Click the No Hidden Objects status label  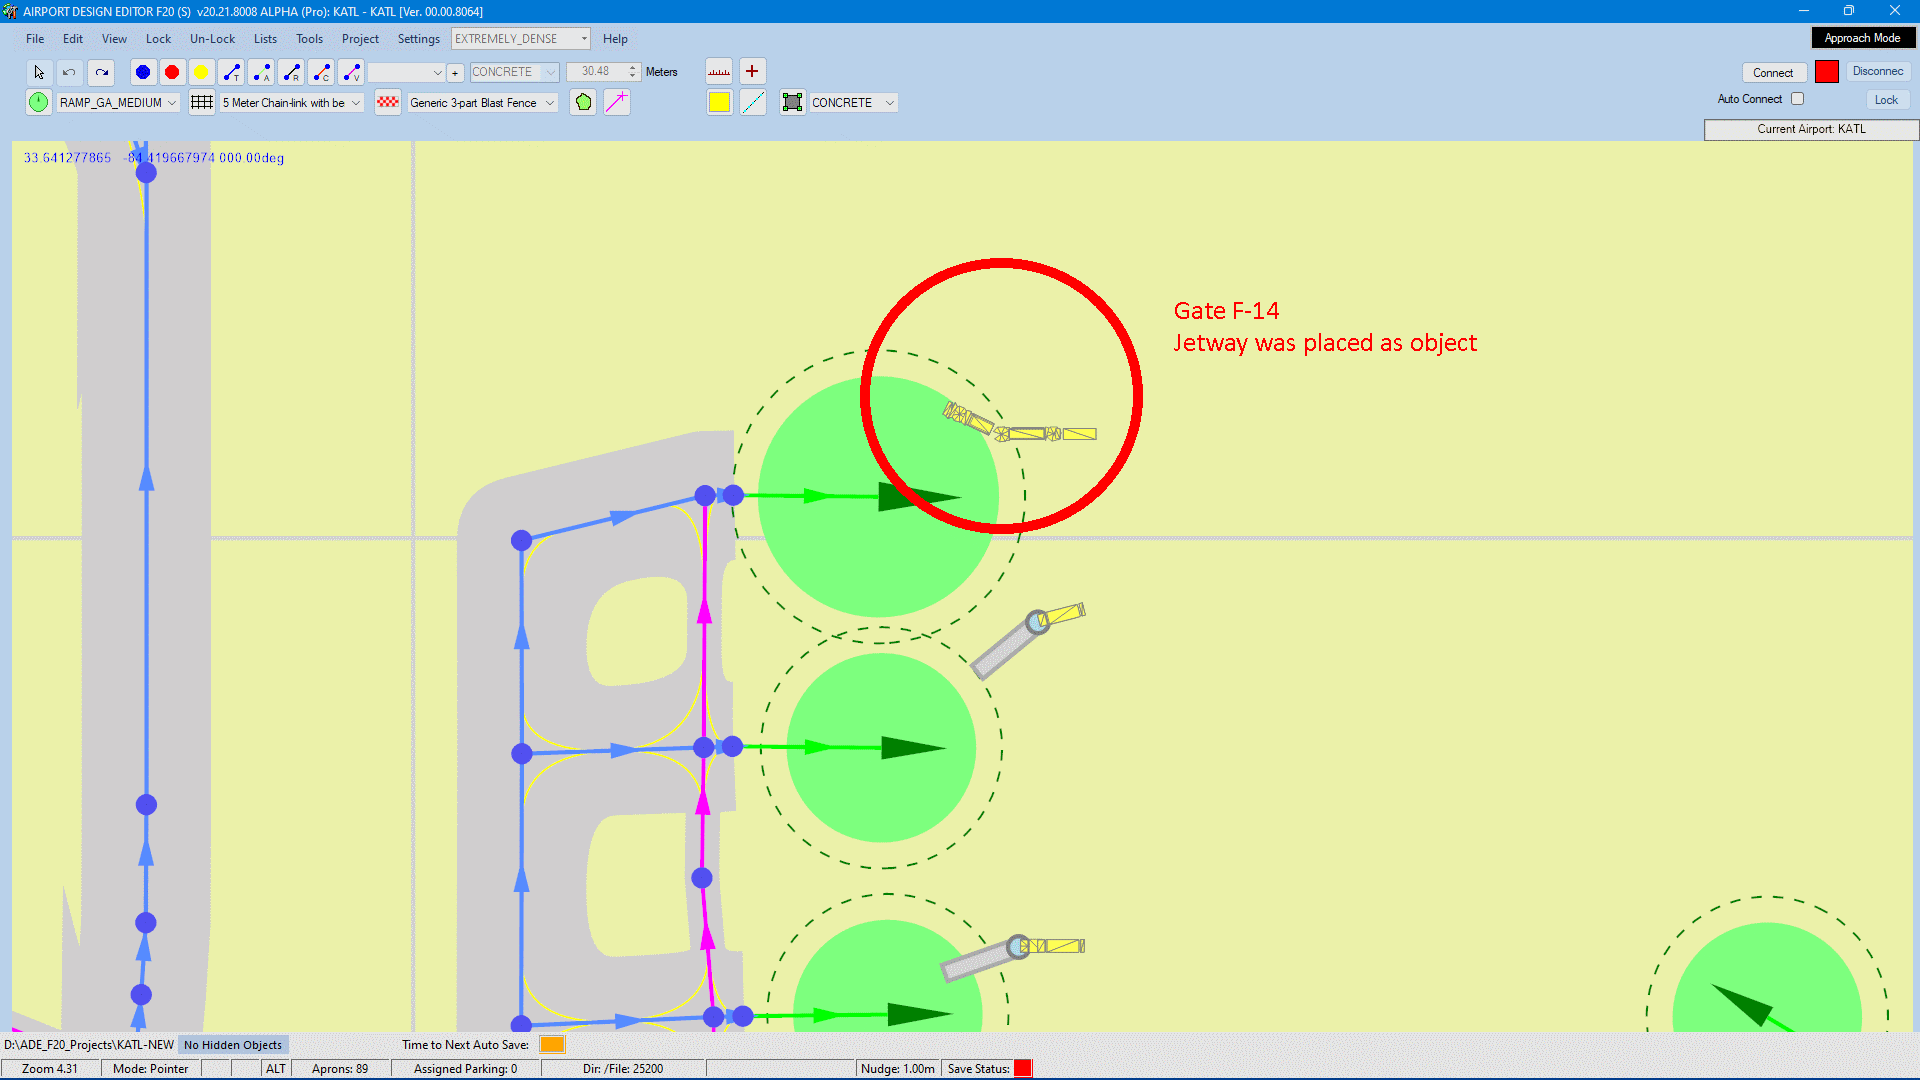[x=233, y=1045]
